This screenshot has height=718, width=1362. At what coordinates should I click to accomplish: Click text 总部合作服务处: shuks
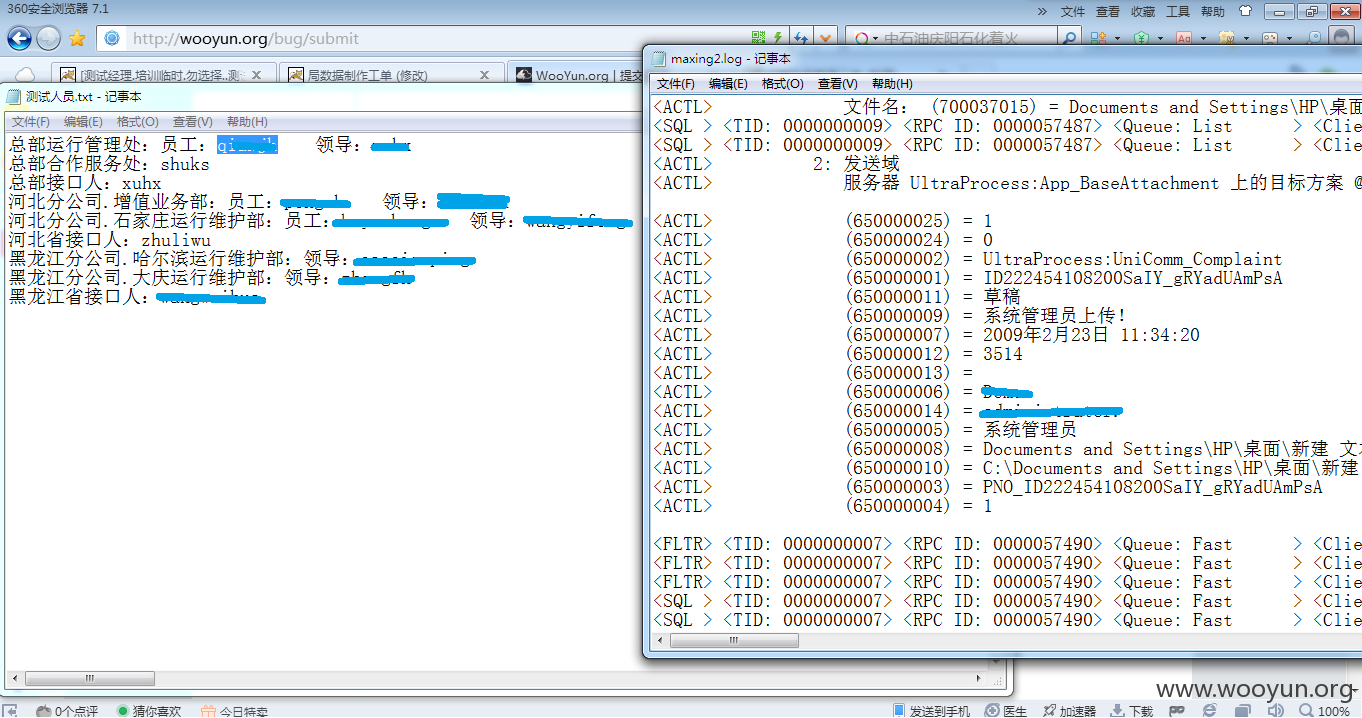(109, 164)
